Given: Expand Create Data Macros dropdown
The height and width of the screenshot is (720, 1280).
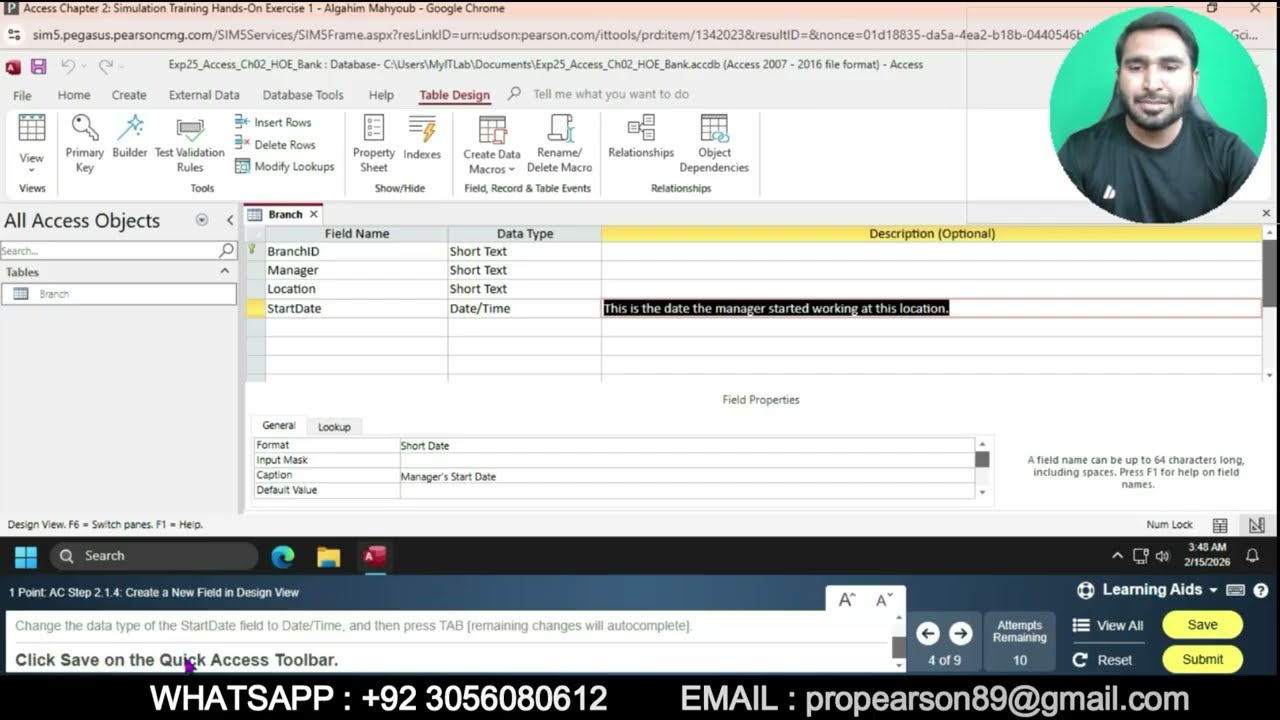Looking at the screenshot, I should point(492,144).
